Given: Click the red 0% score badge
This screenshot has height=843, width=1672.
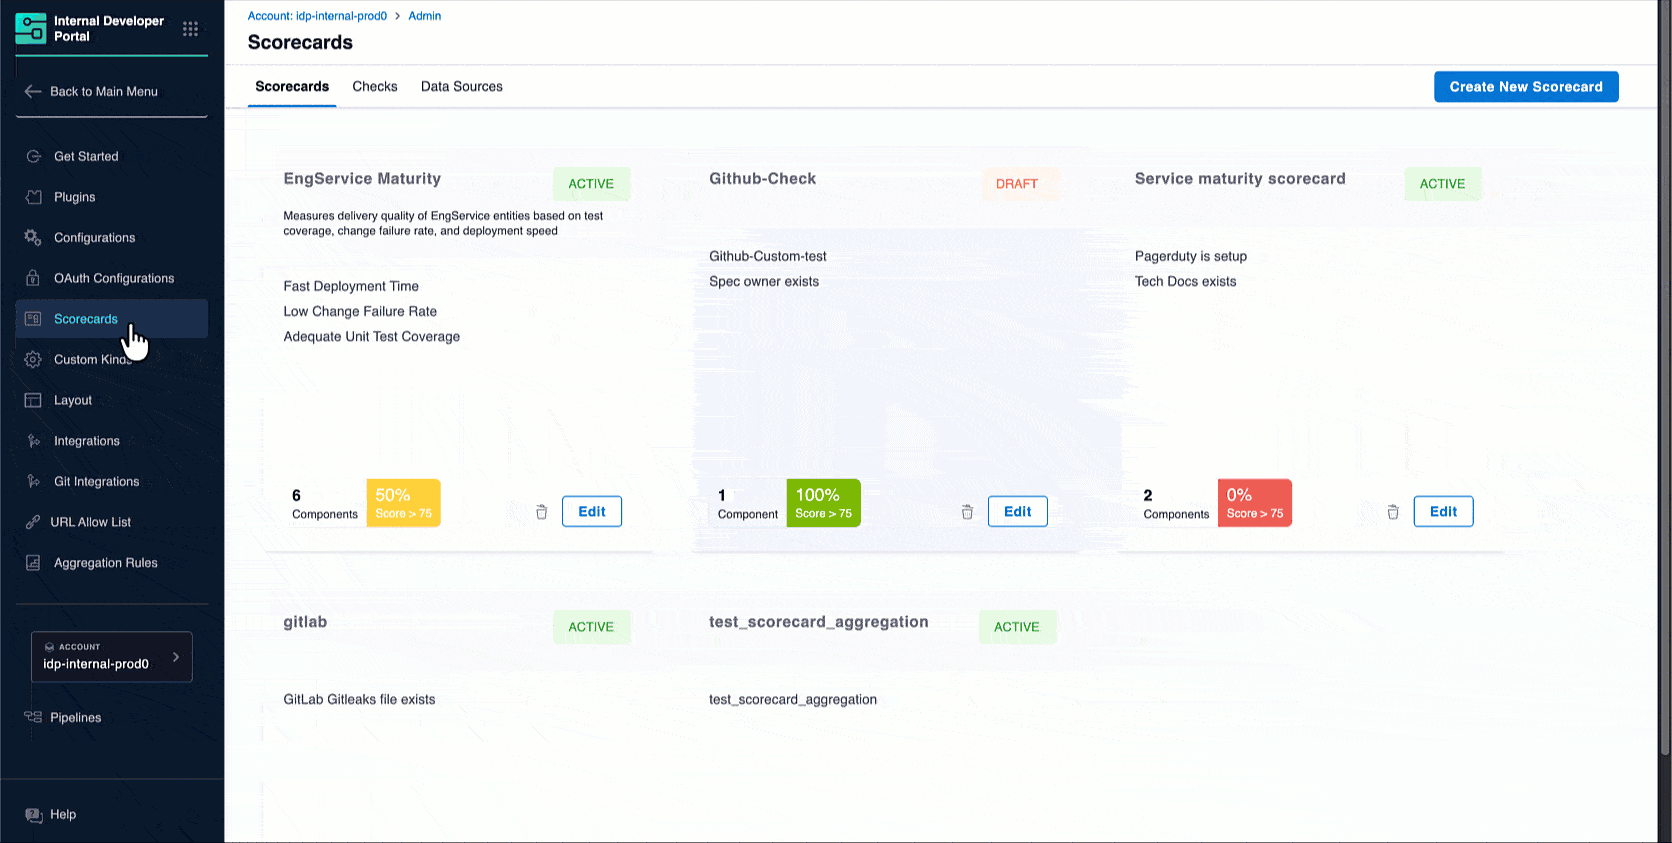Looking at the screenshot, I should click(1255, 503).
